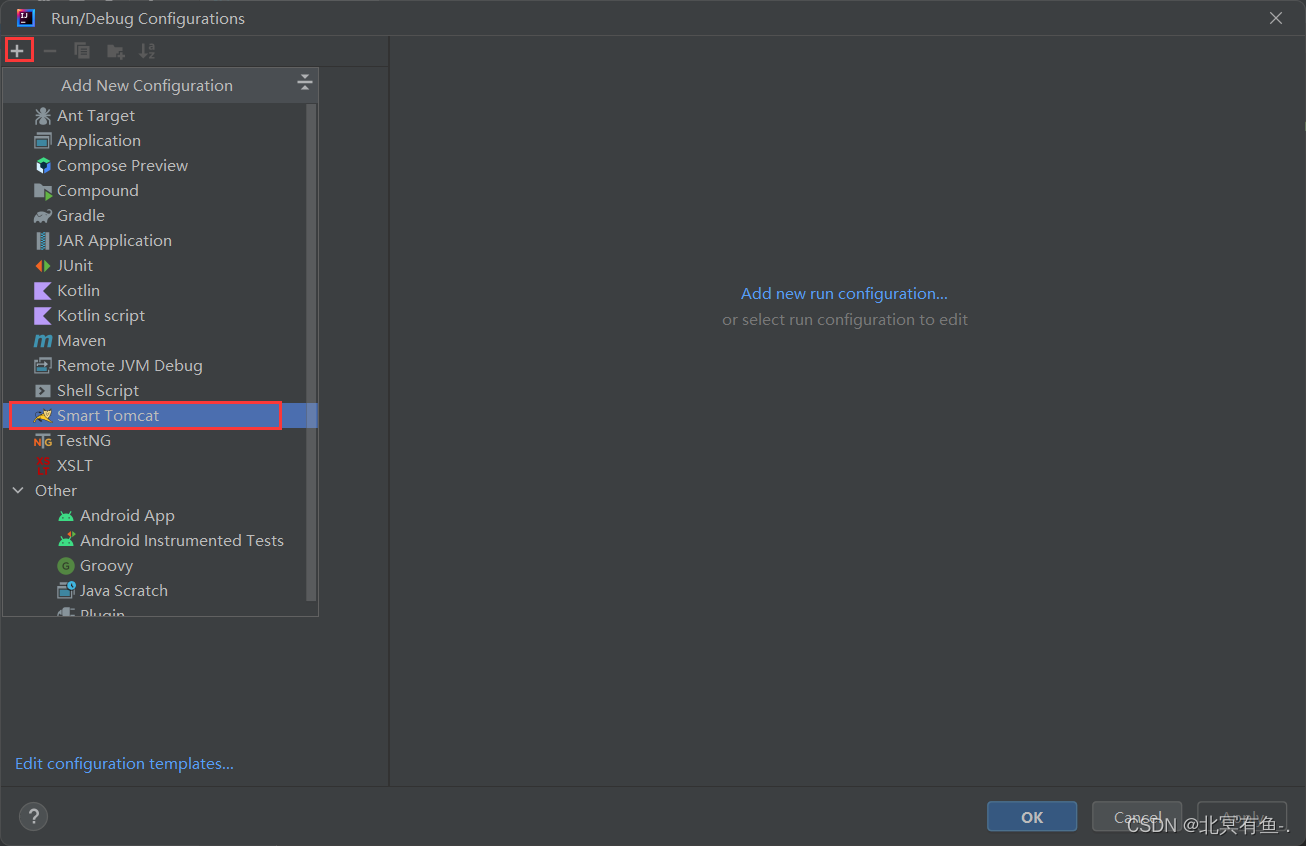Screen dimensions: 1306x846
Task: Choose the Remote JVM Debug configuration type
Action: 160,366
